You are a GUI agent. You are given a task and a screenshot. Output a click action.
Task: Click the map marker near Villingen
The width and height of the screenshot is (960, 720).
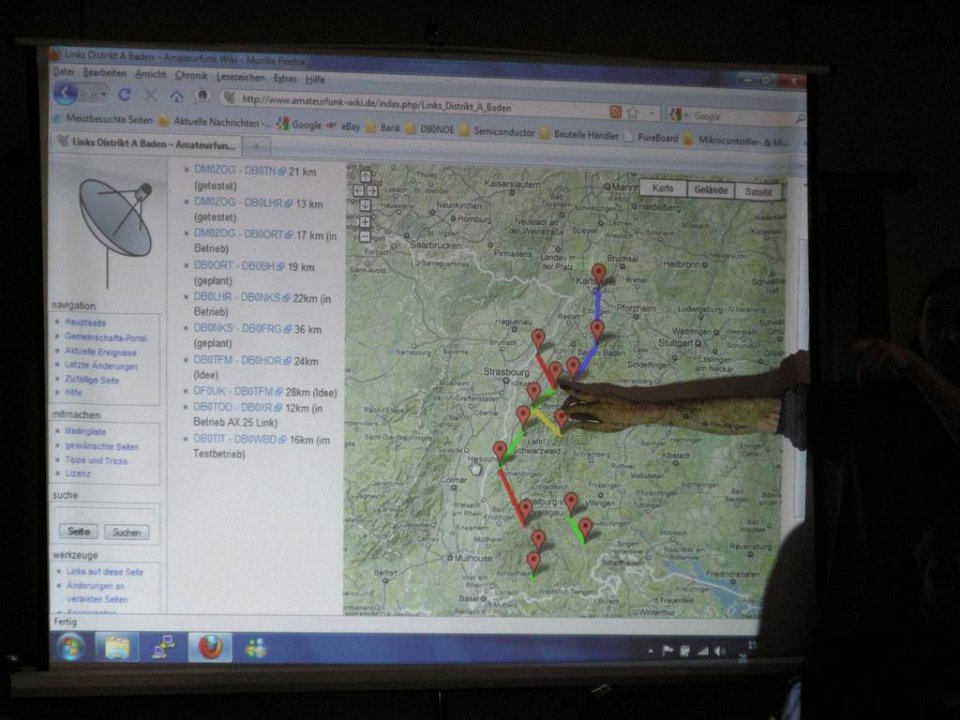[571, 503]
